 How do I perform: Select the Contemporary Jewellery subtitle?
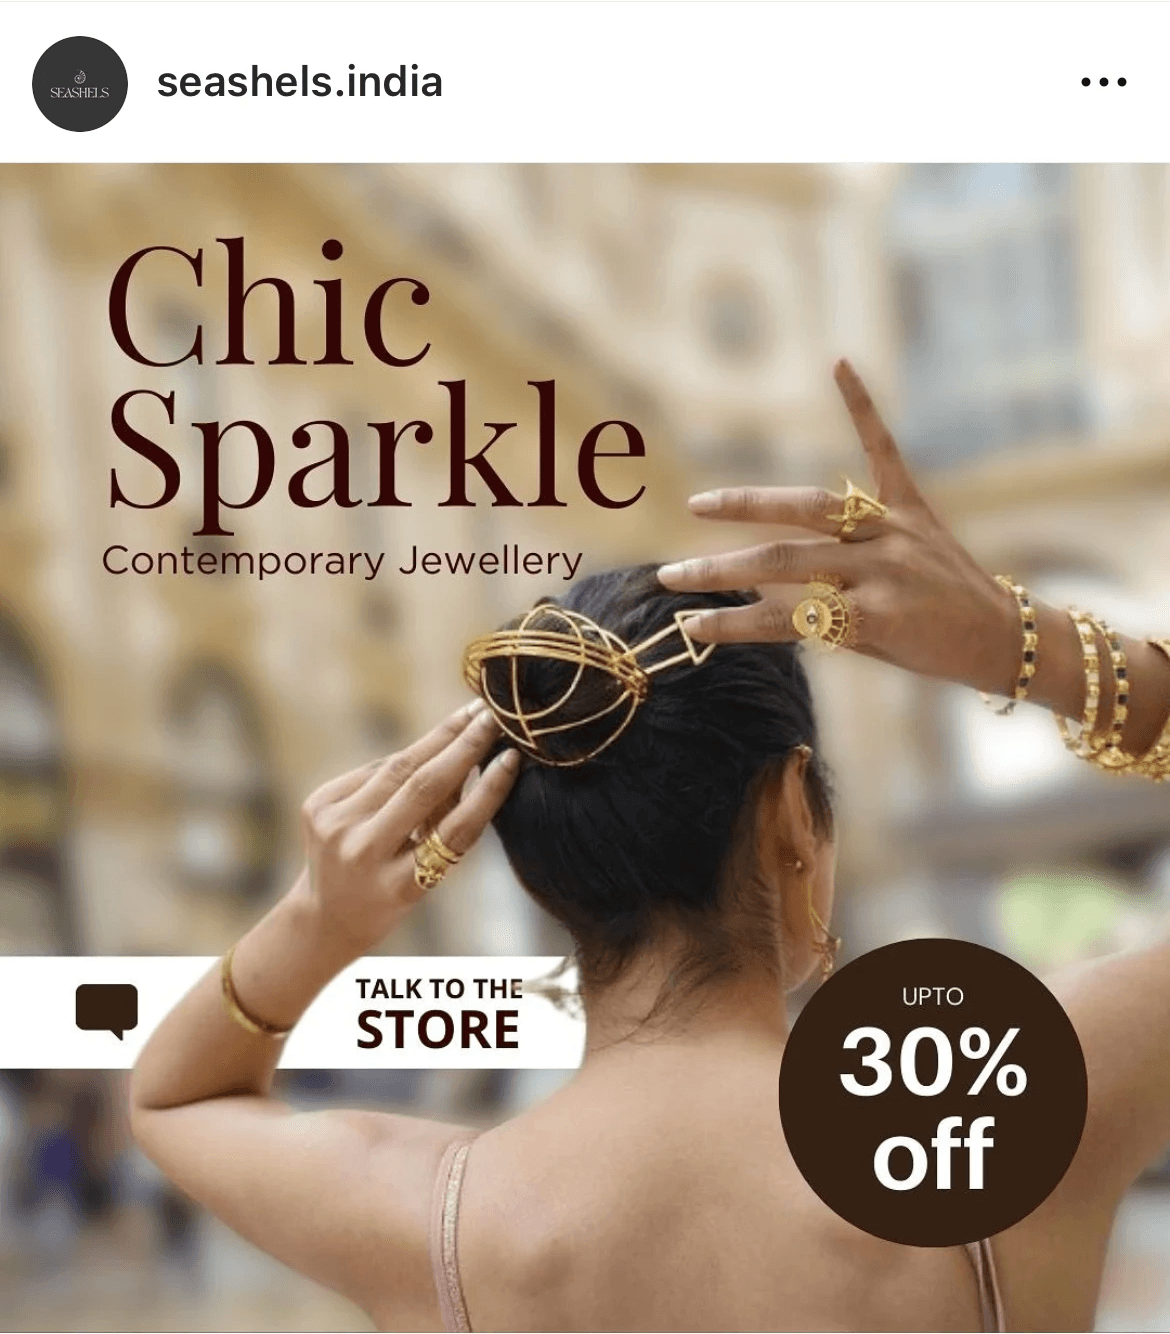(x=342, y=561)
